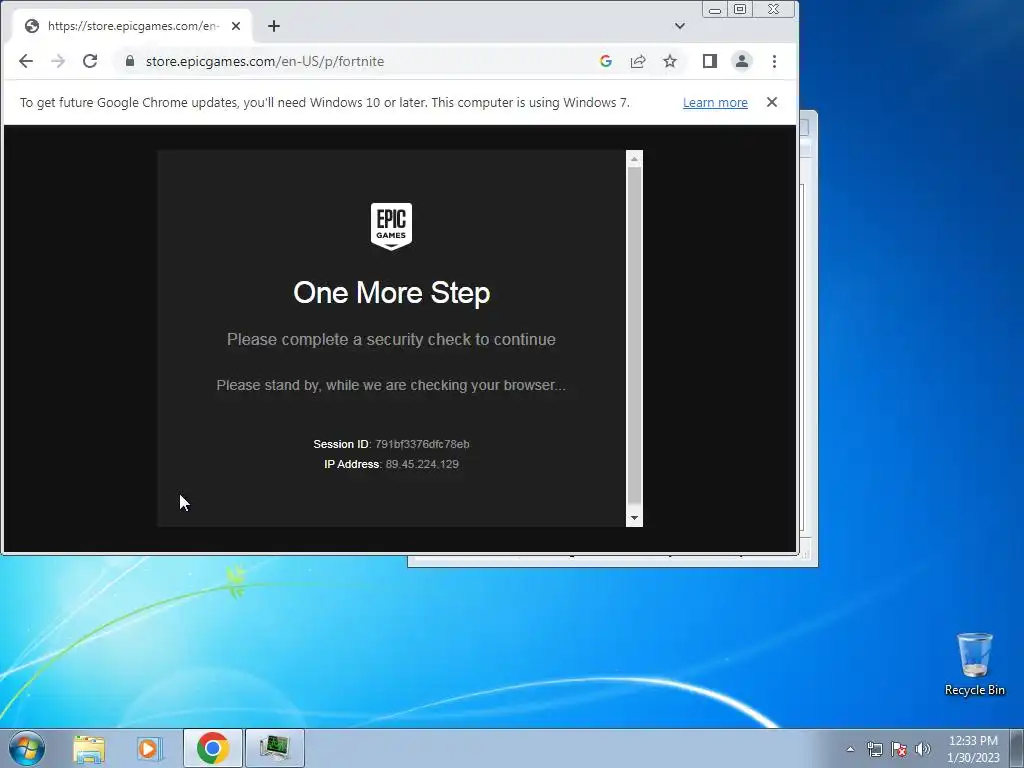Select the IP Address value 89.45.224.129
Viewport: 1024px width, 768px height.
[422, 464]
